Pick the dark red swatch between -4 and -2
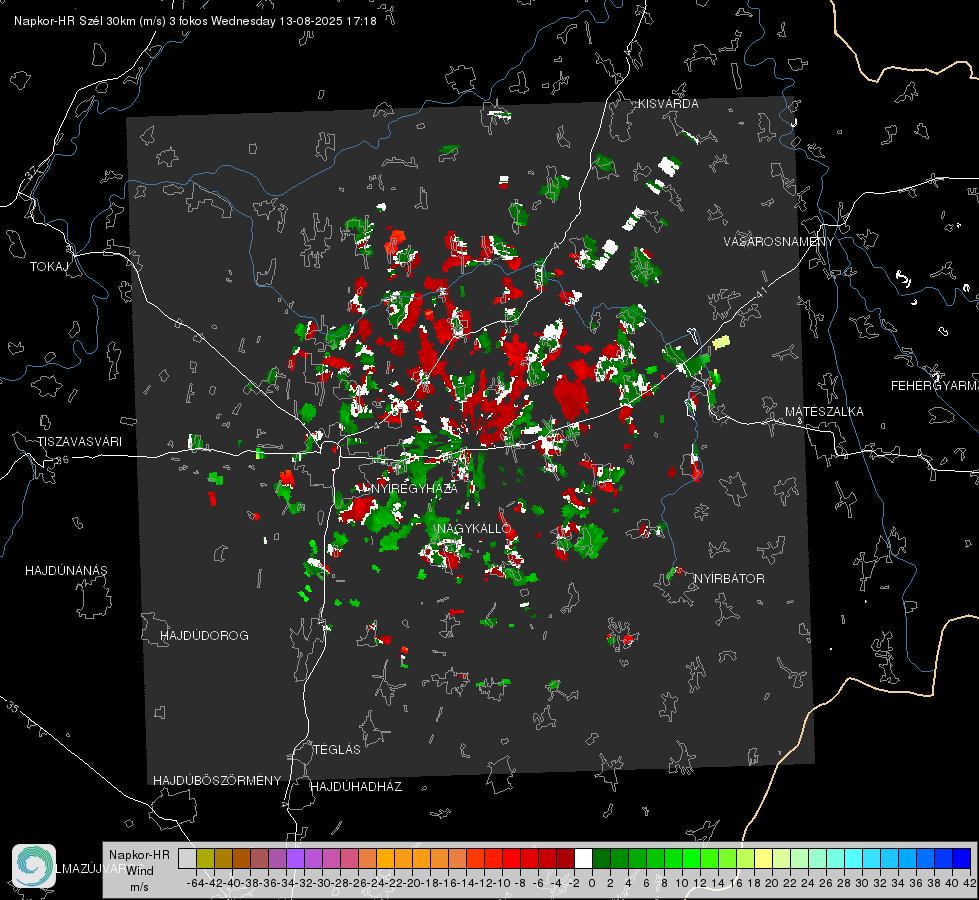 coord(565,858)
